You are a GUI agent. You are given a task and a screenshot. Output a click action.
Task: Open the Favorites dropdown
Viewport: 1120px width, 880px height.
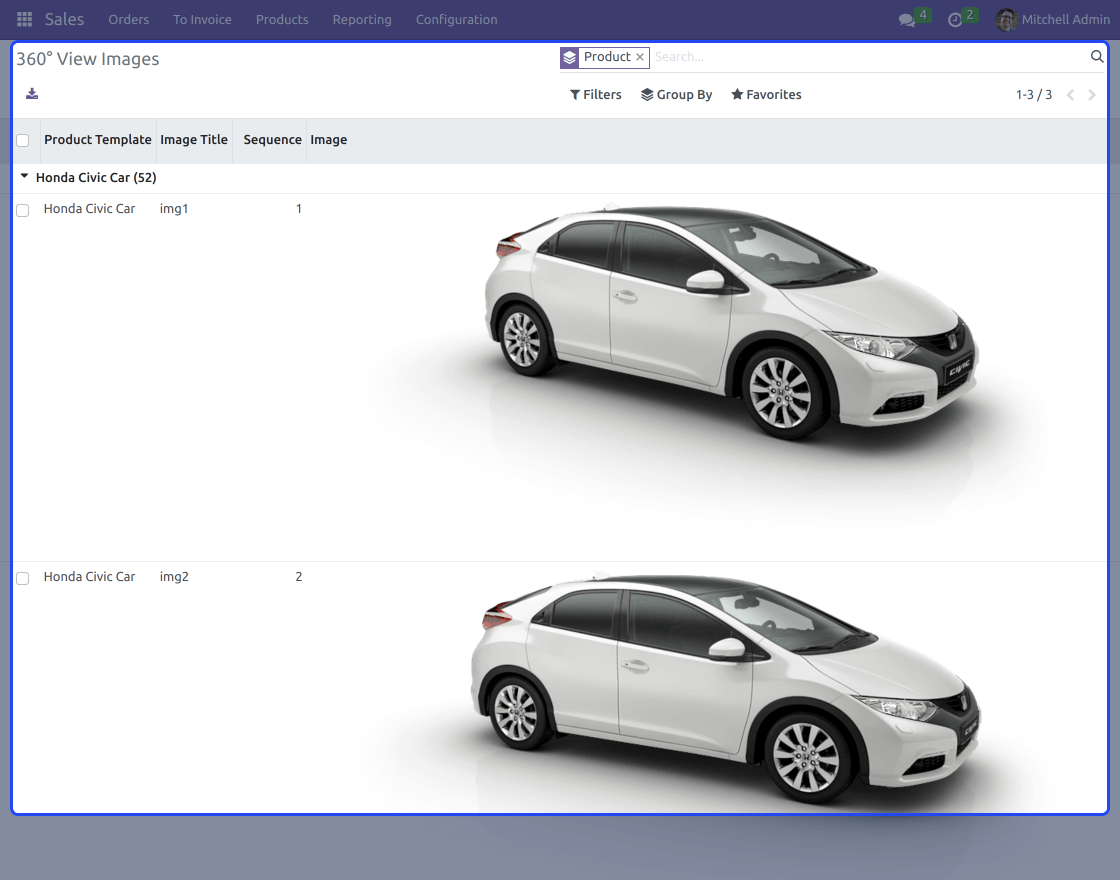click(x=766, y=94)
